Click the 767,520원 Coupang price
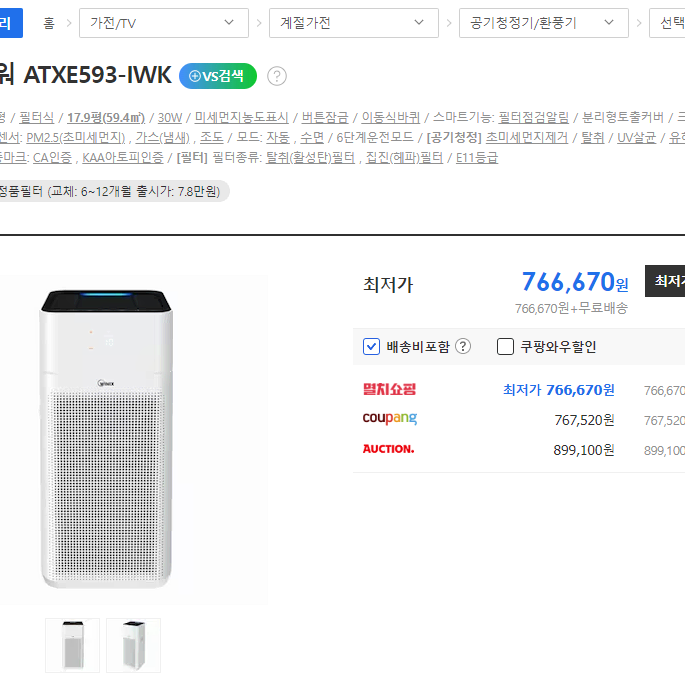Screen dimensions: 685x685 [585, 420]
